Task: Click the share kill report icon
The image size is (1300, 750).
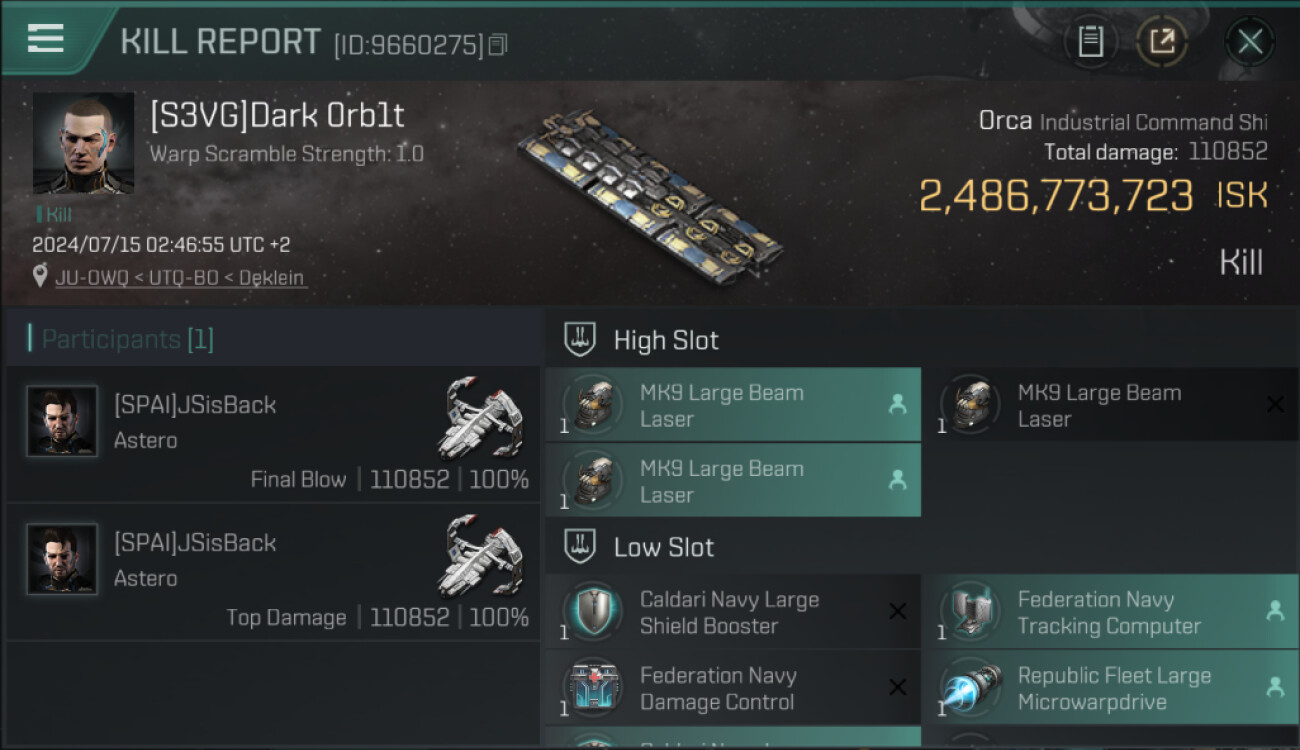Action: 1161,42
